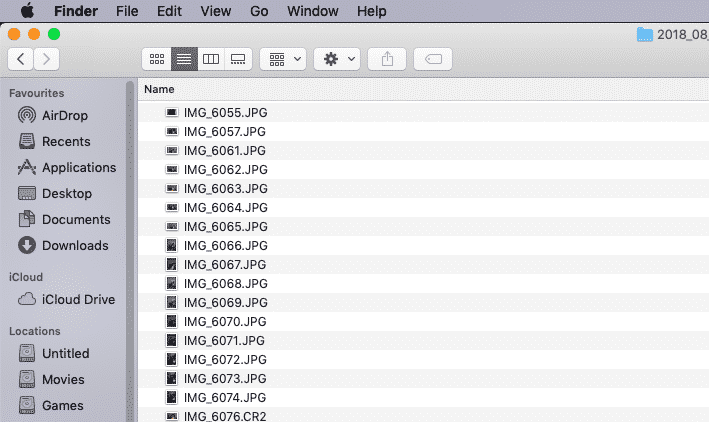Open the Apple menu
This screenshot has width=709, height=422.
point(27,11)
